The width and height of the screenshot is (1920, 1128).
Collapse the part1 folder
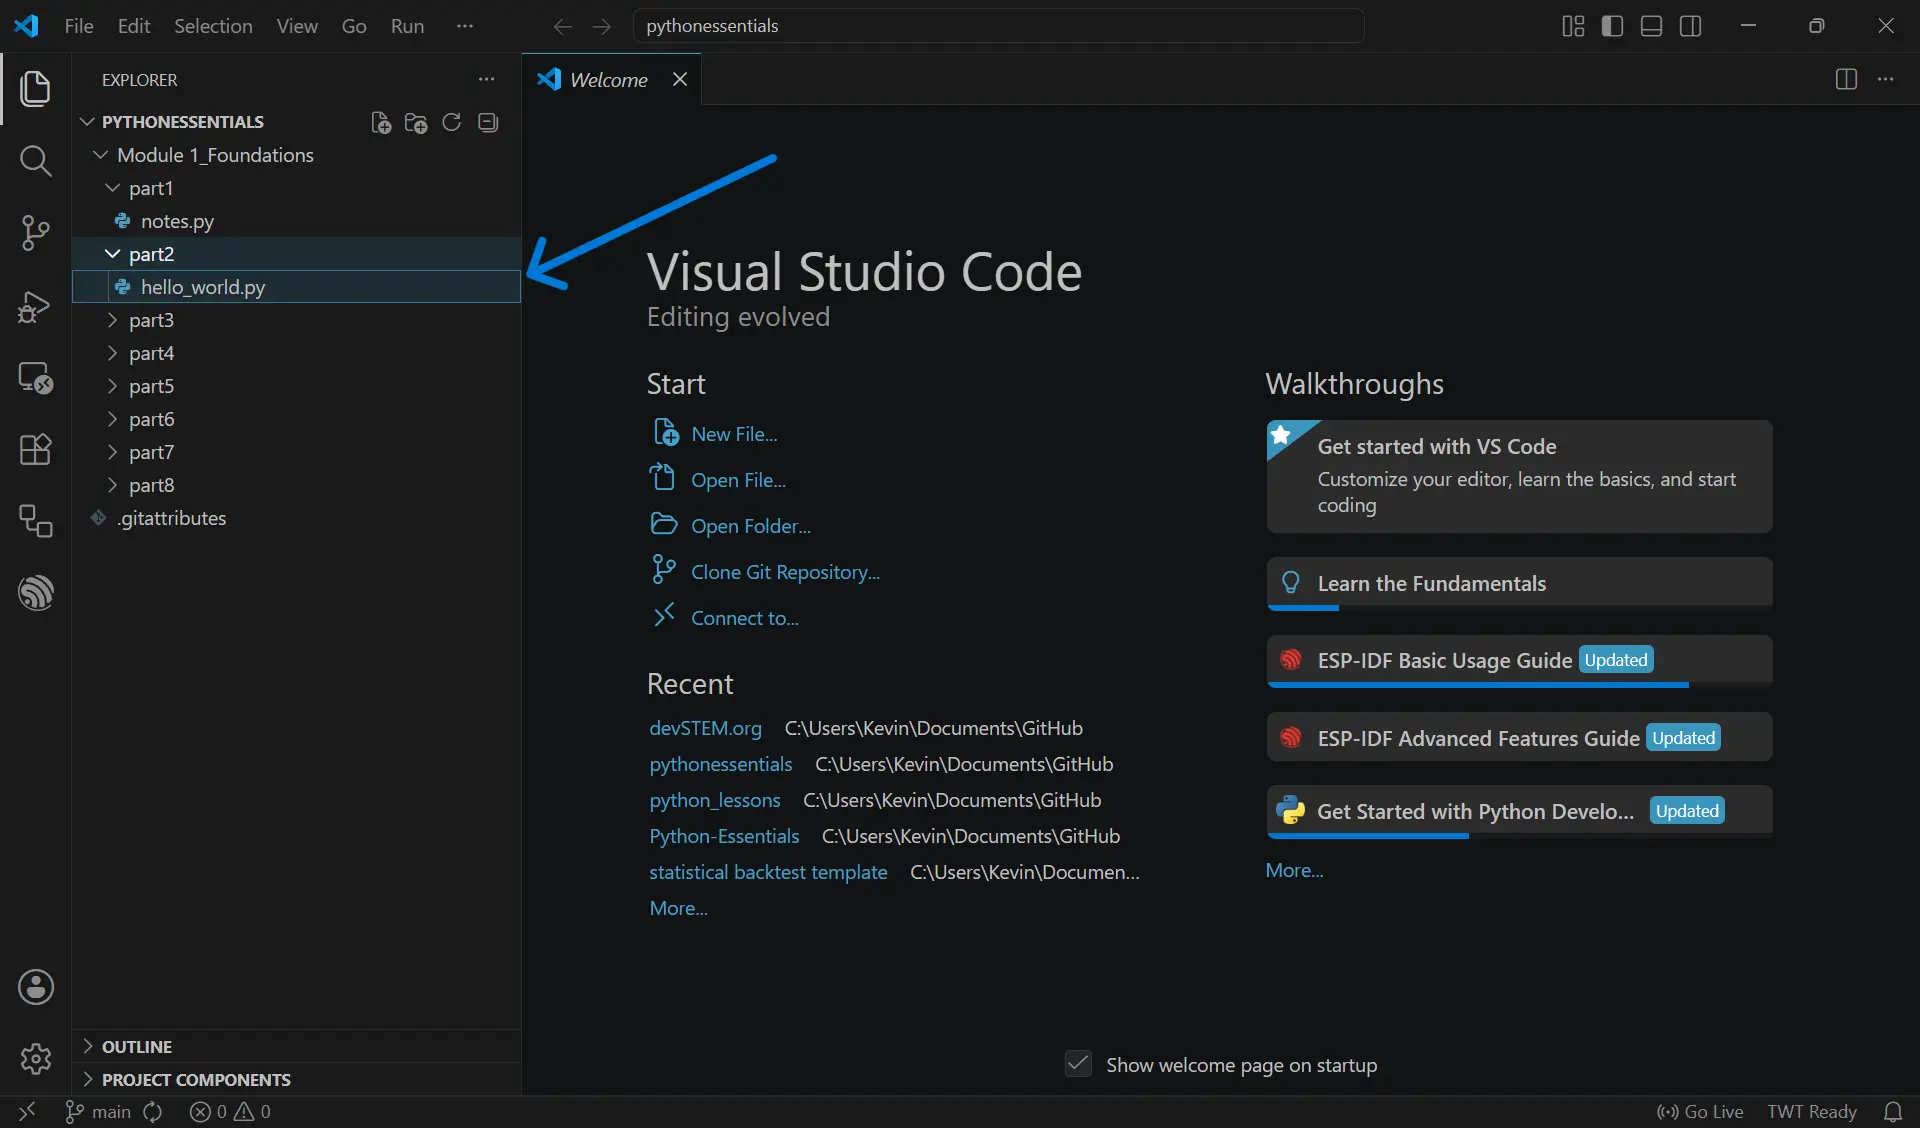pyautogui.click(x=296, y=188)
